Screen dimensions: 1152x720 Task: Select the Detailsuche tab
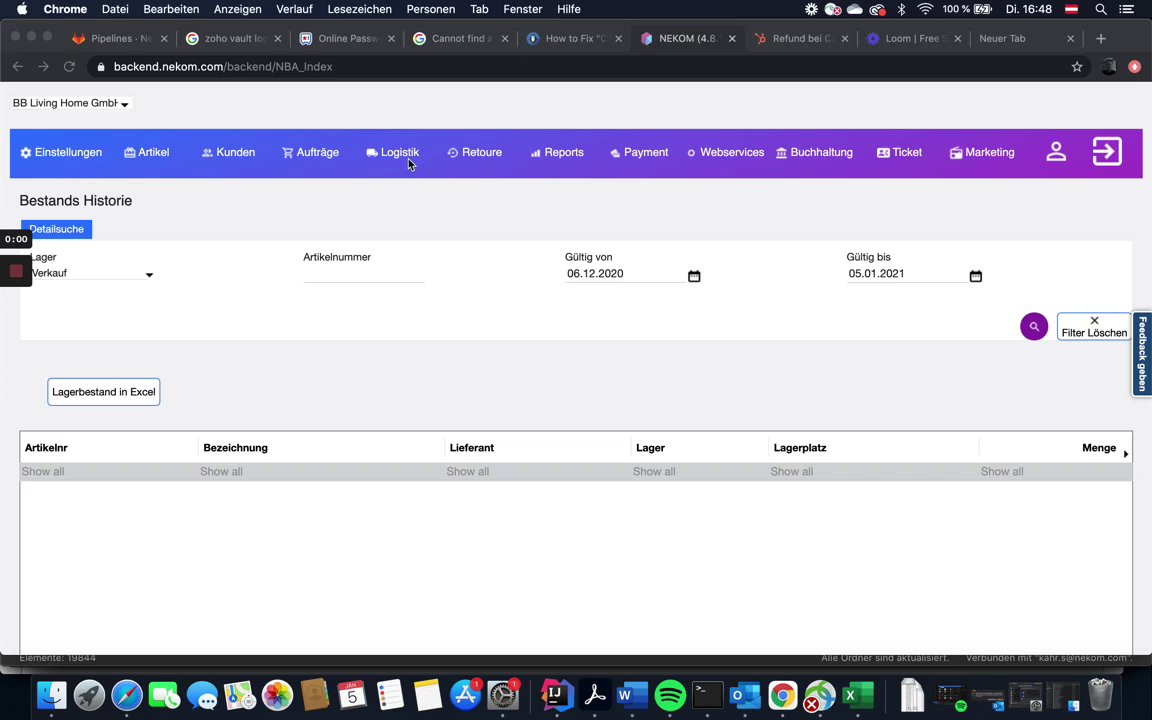coord(57,229)
